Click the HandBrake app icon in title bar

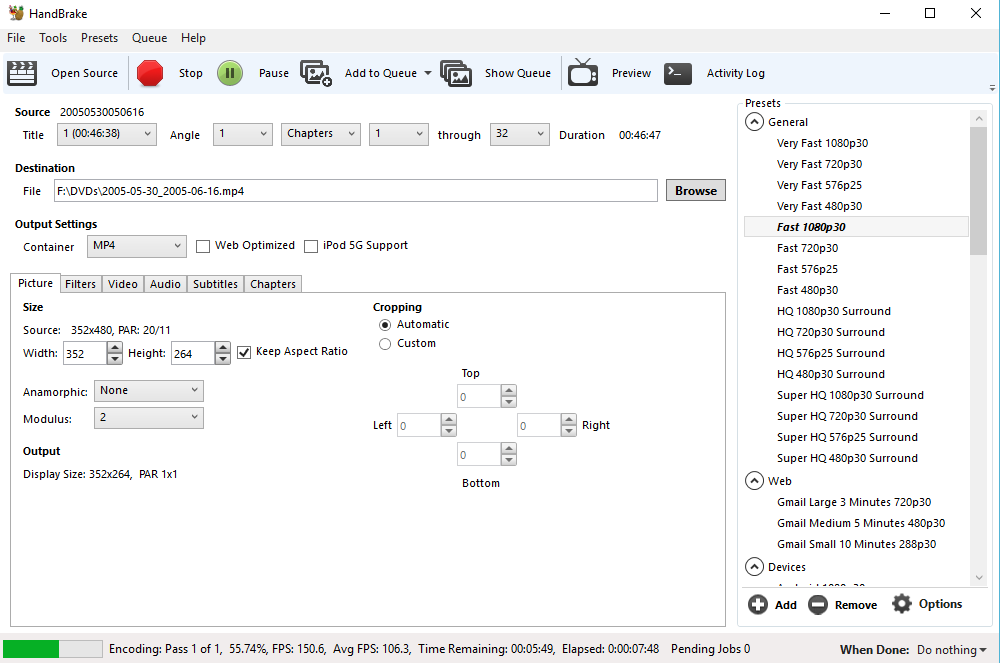point(16,13)
